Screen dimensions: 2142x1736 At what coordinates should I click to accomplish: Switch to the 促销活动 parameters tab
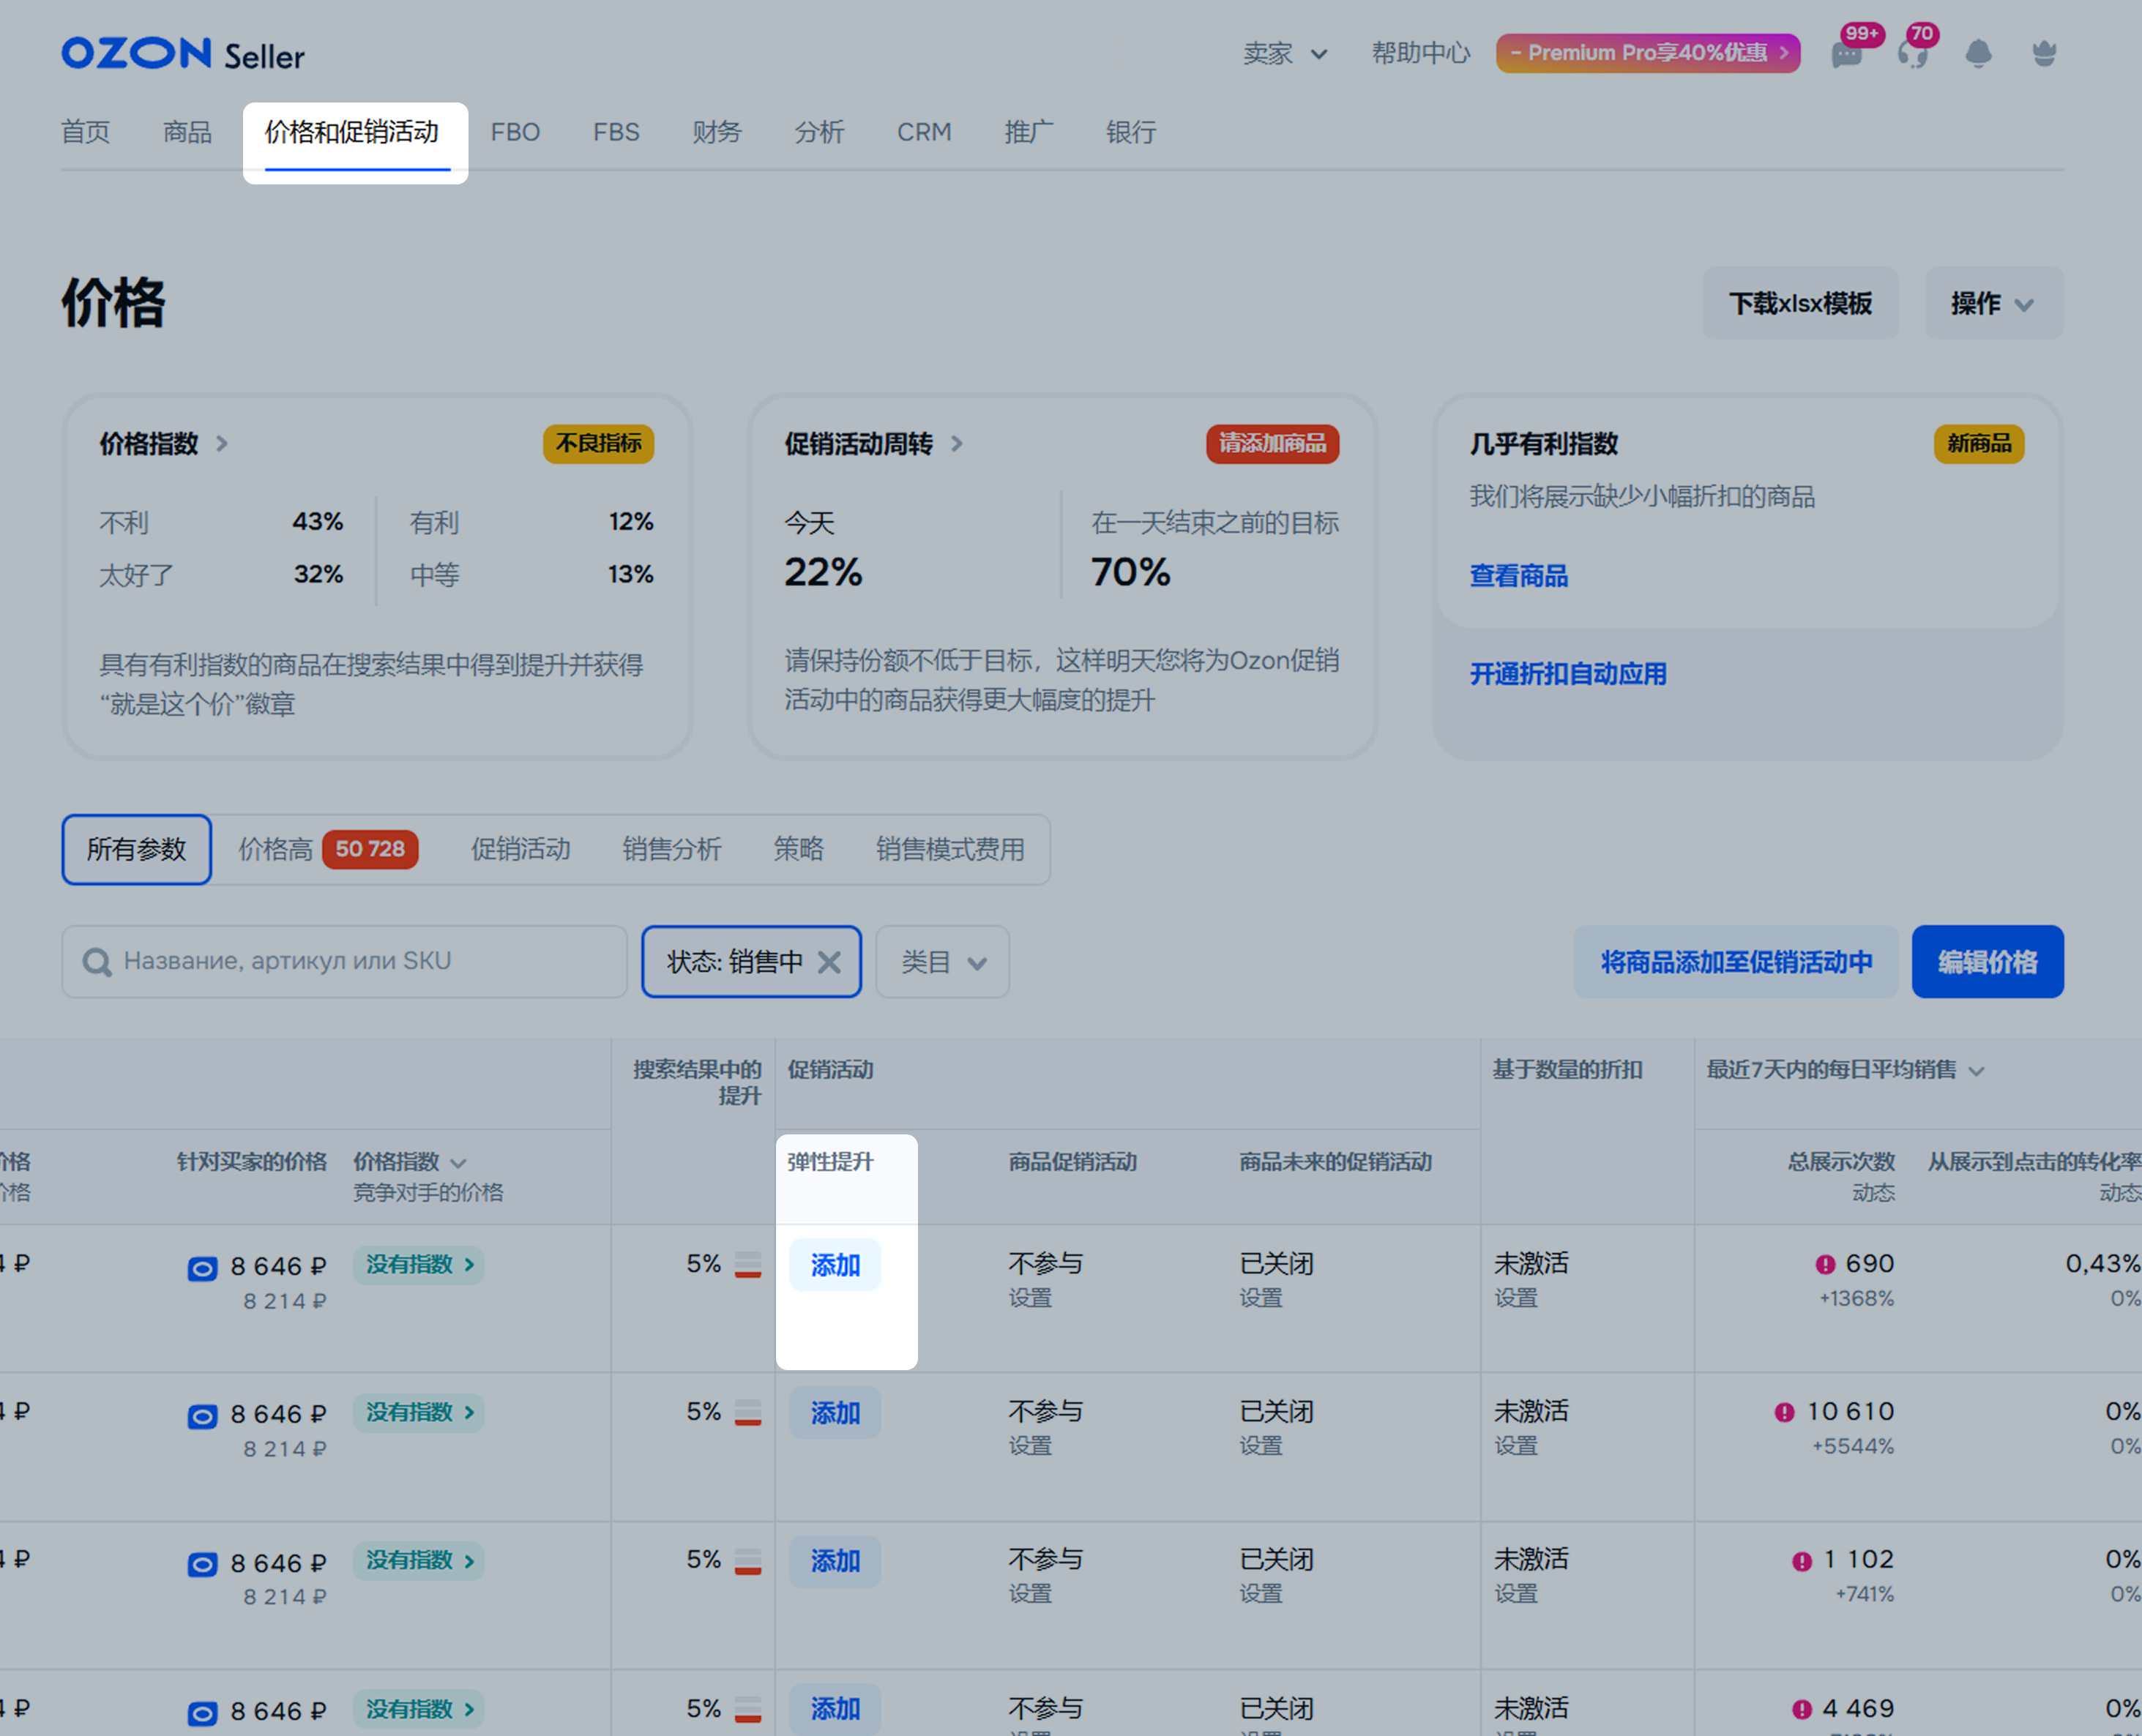520,850
